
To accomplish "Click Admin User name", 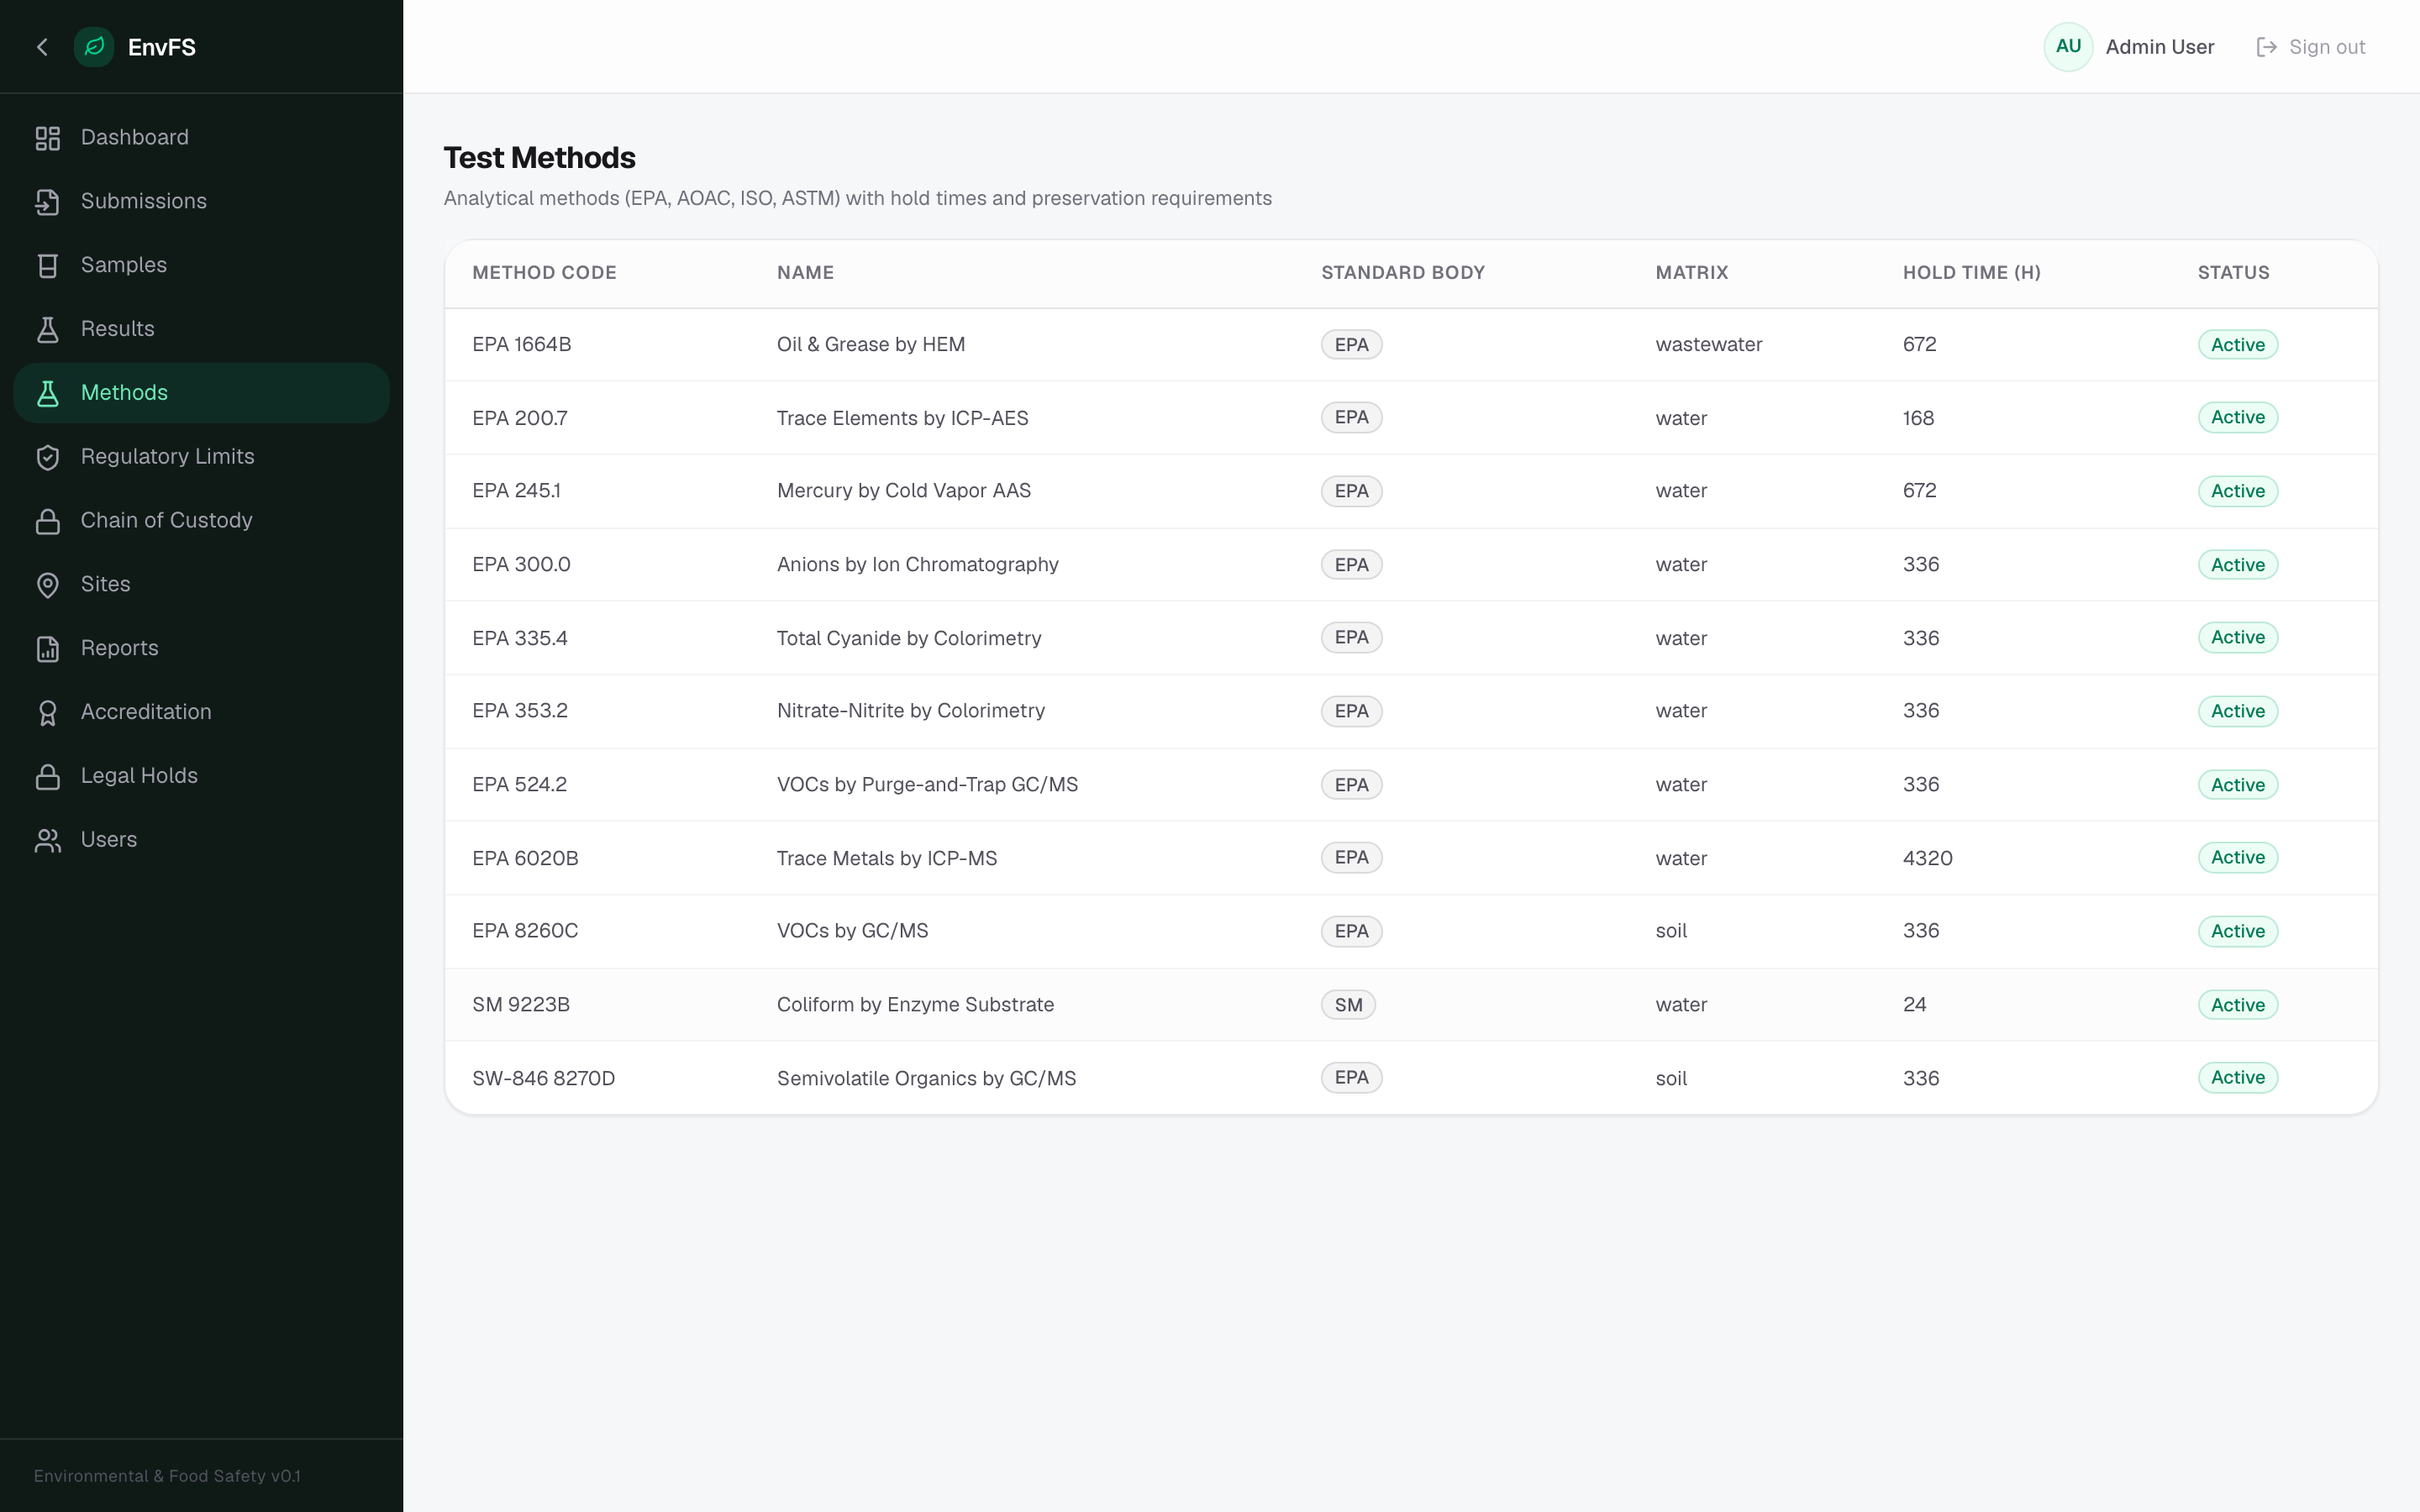I will (x=2159, y=47).
